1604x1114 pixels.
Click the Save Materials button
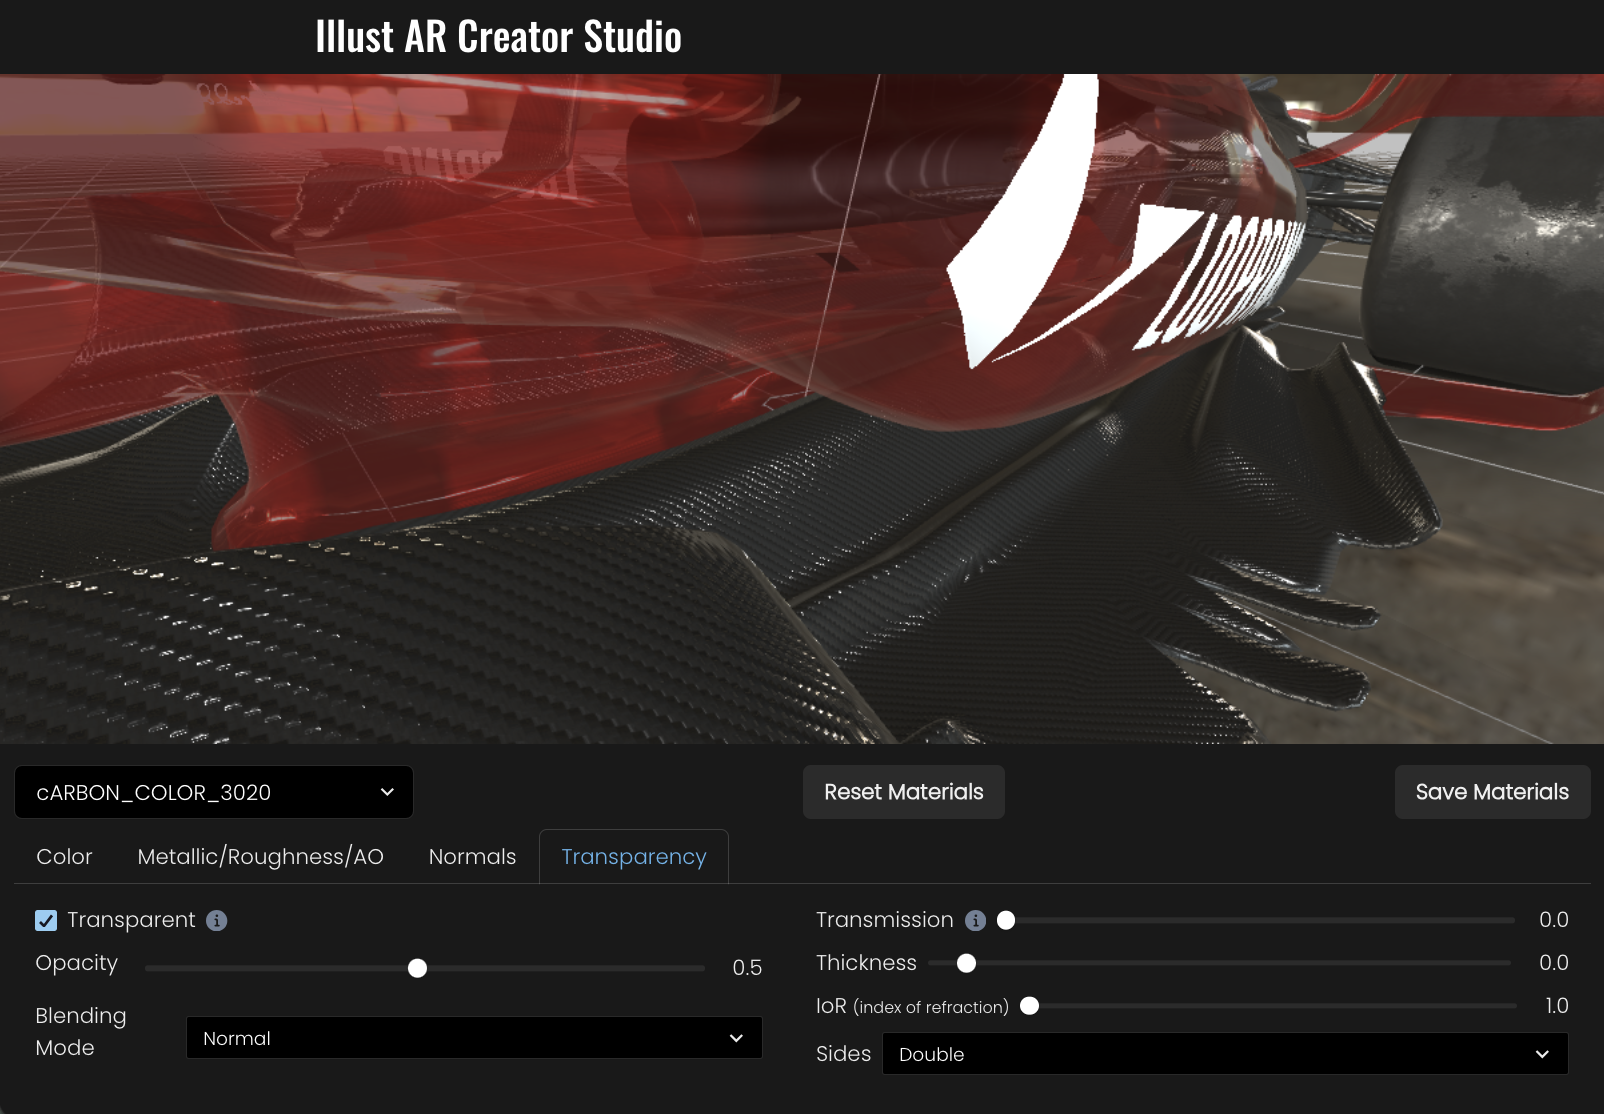pyautogui.click(x=1491, y=792)
